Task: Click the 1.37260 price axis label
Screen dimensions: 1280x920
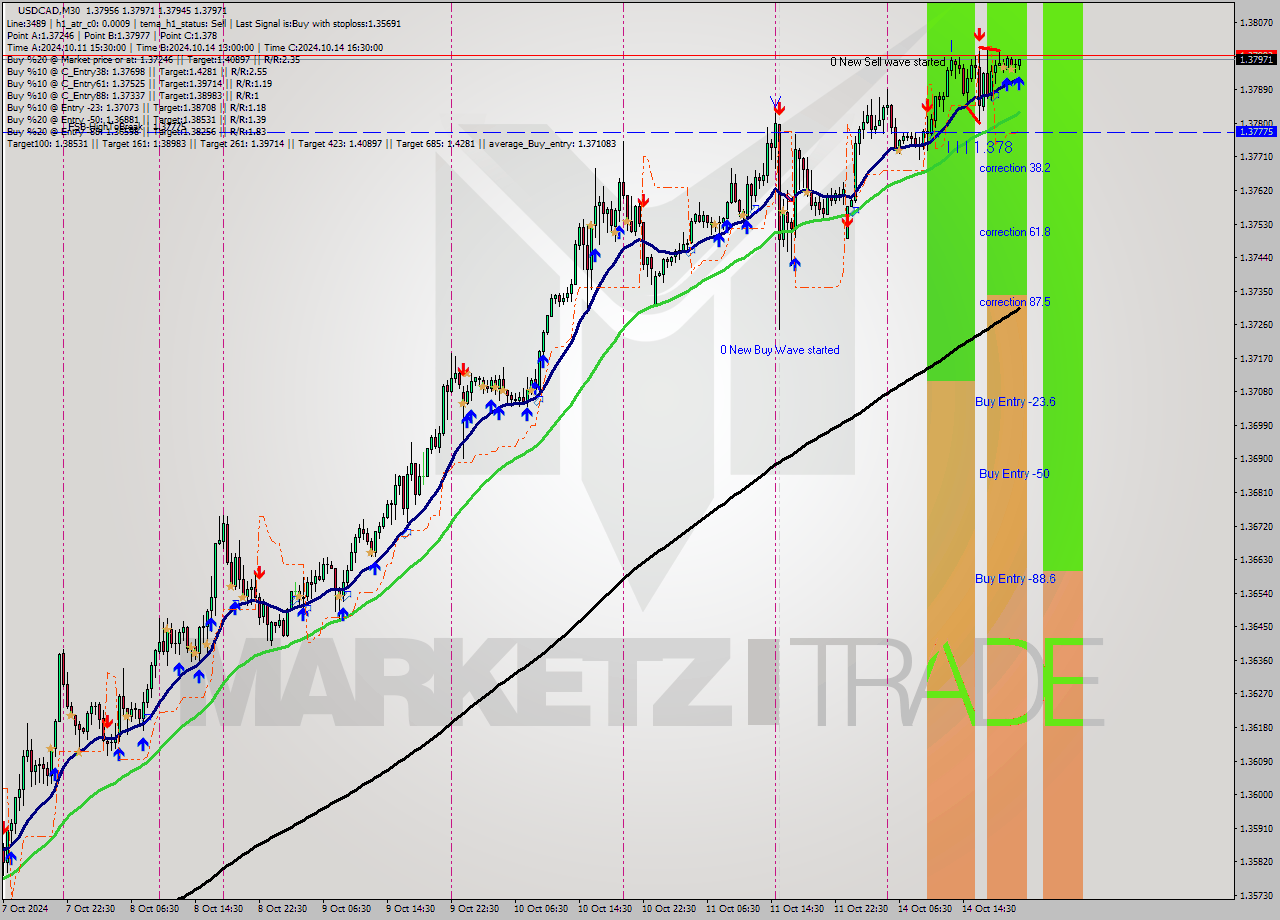Action: click(x=1256, y=324)
